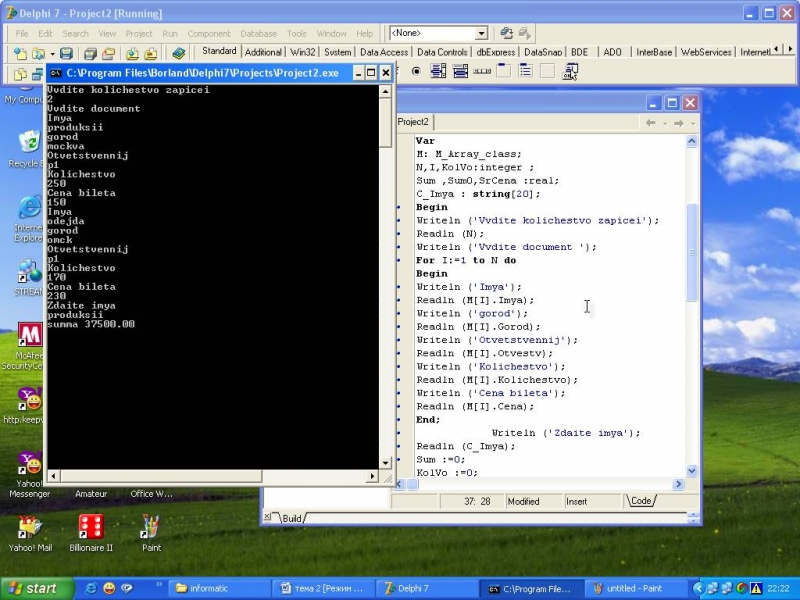Image resolution: width=800 pixels, height=600 pixels.
Task: Open the back-history dropdown in editor
Action: 665,123
